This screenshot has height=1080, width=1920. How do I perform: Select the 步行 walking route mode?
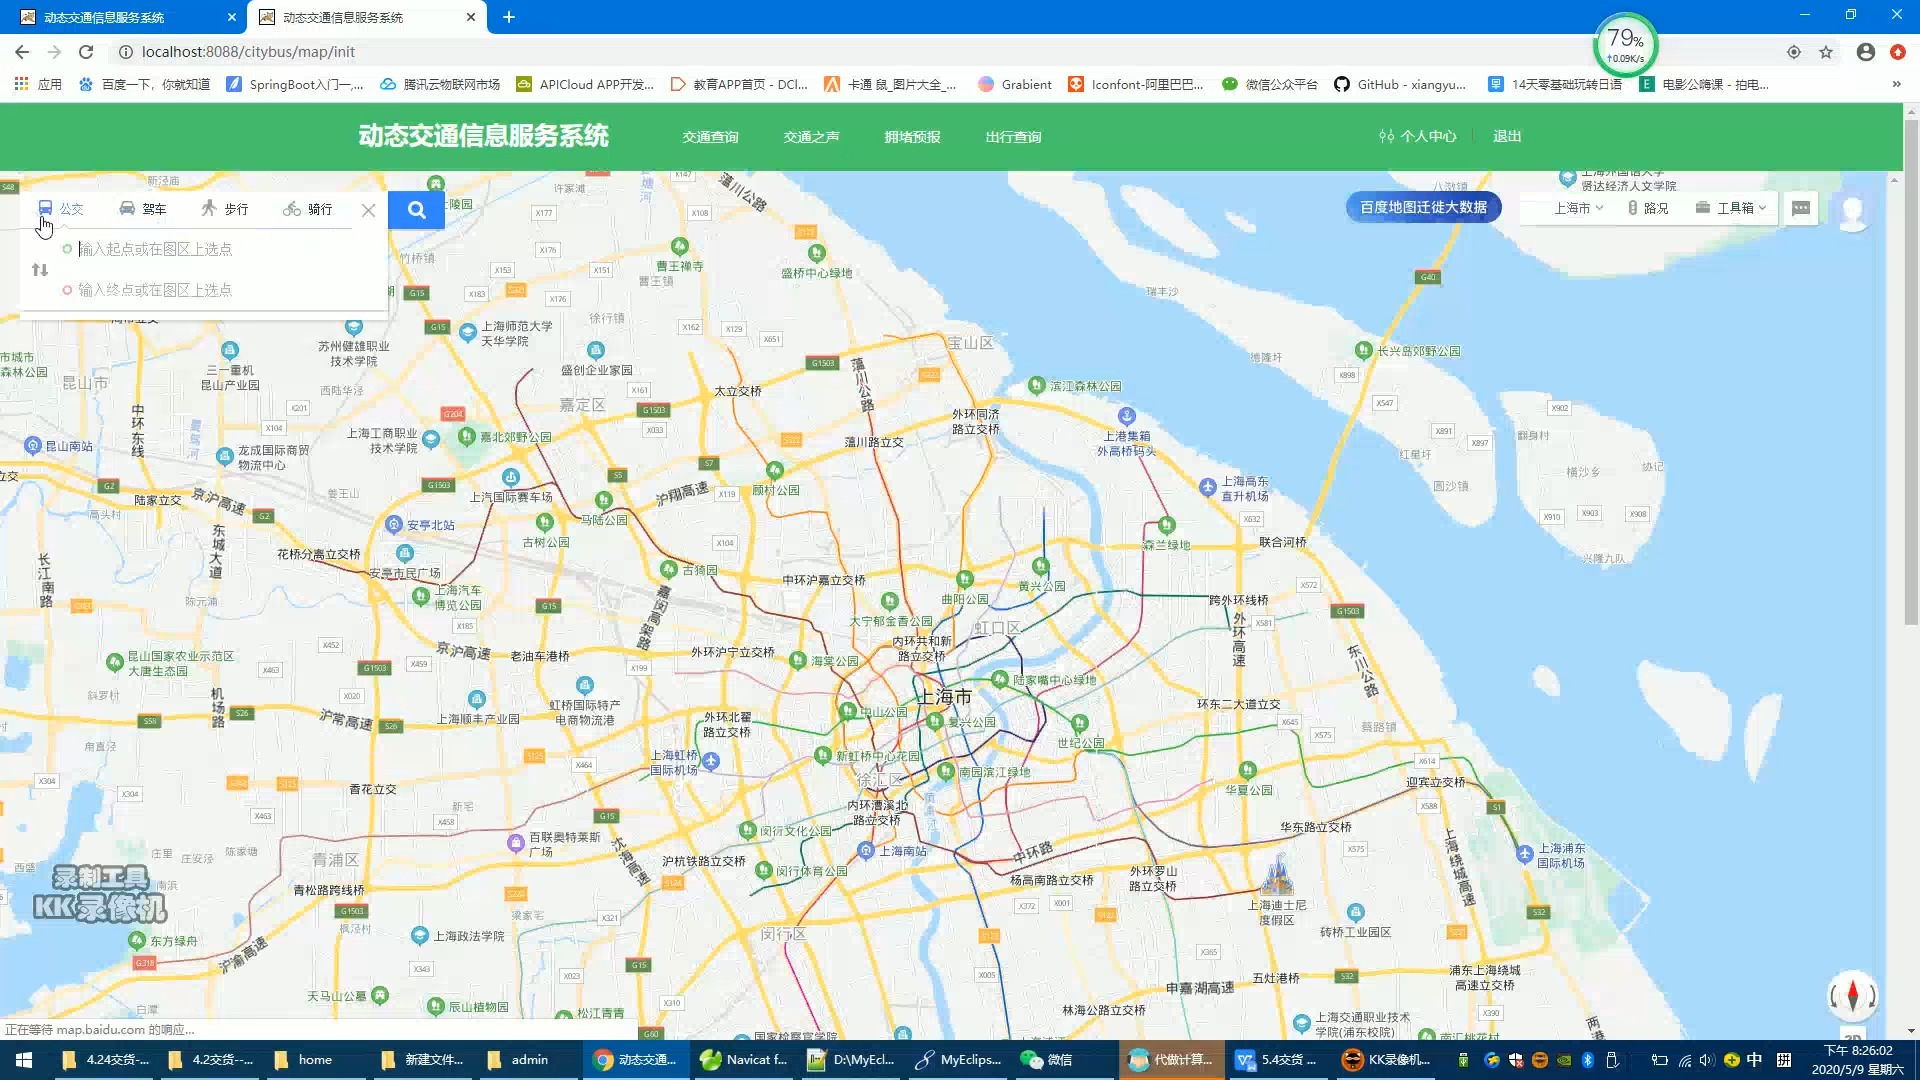pos(225,209)
